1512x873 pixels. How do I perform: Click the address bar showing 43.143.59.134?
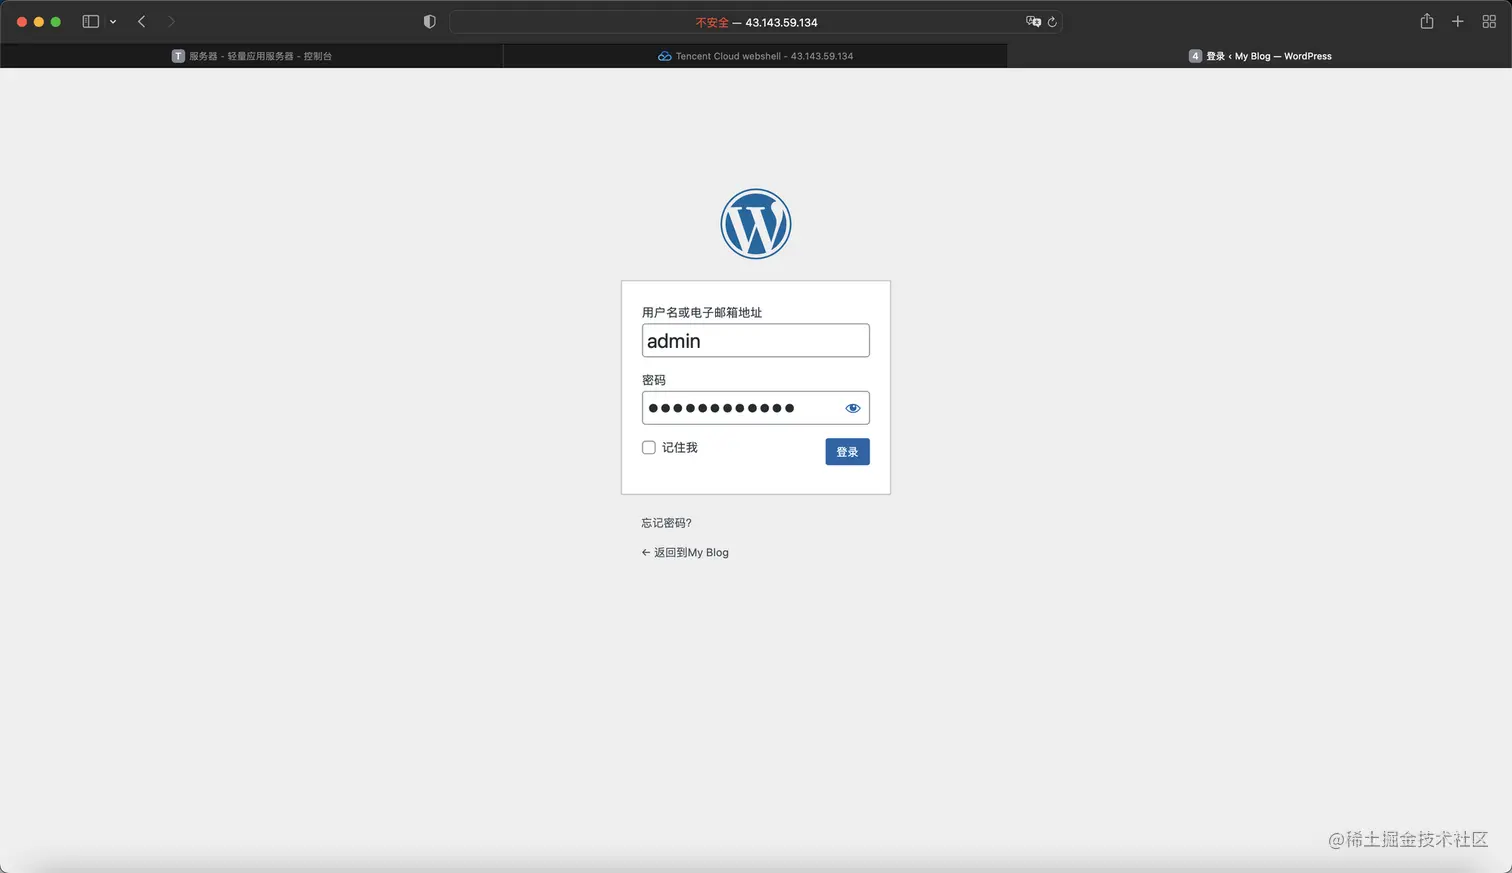pyautogui.click(x=755, y=22)
